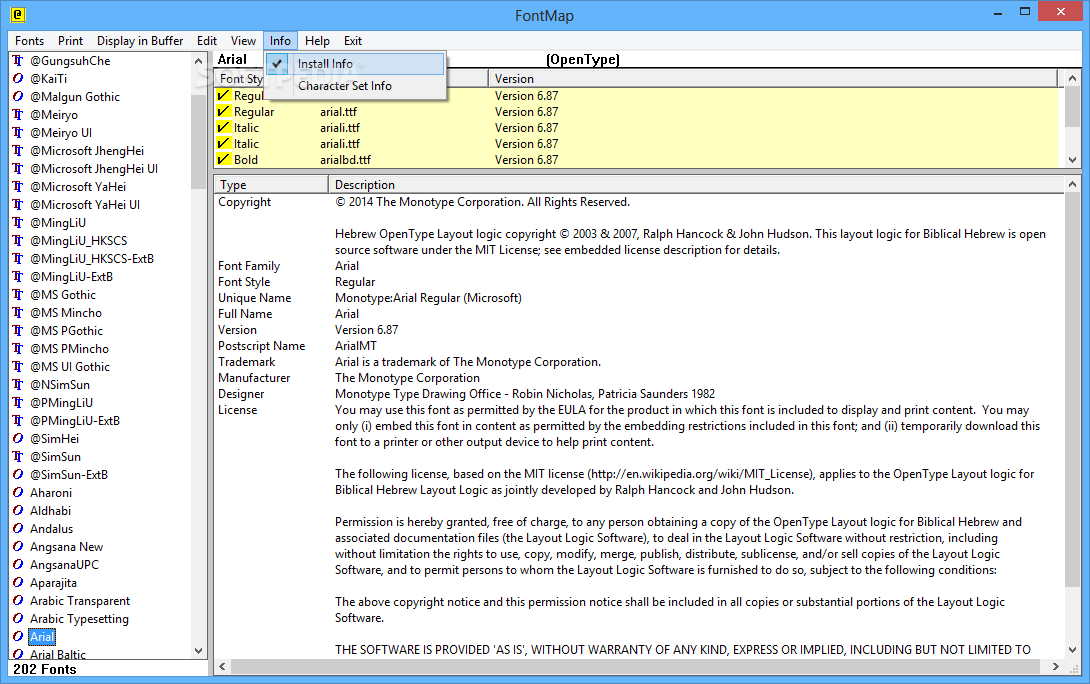Screen dimensions: 1090x684
Task: Click the TrueType icon beside @Microsoft JhengHei
Action: (18, 151)
